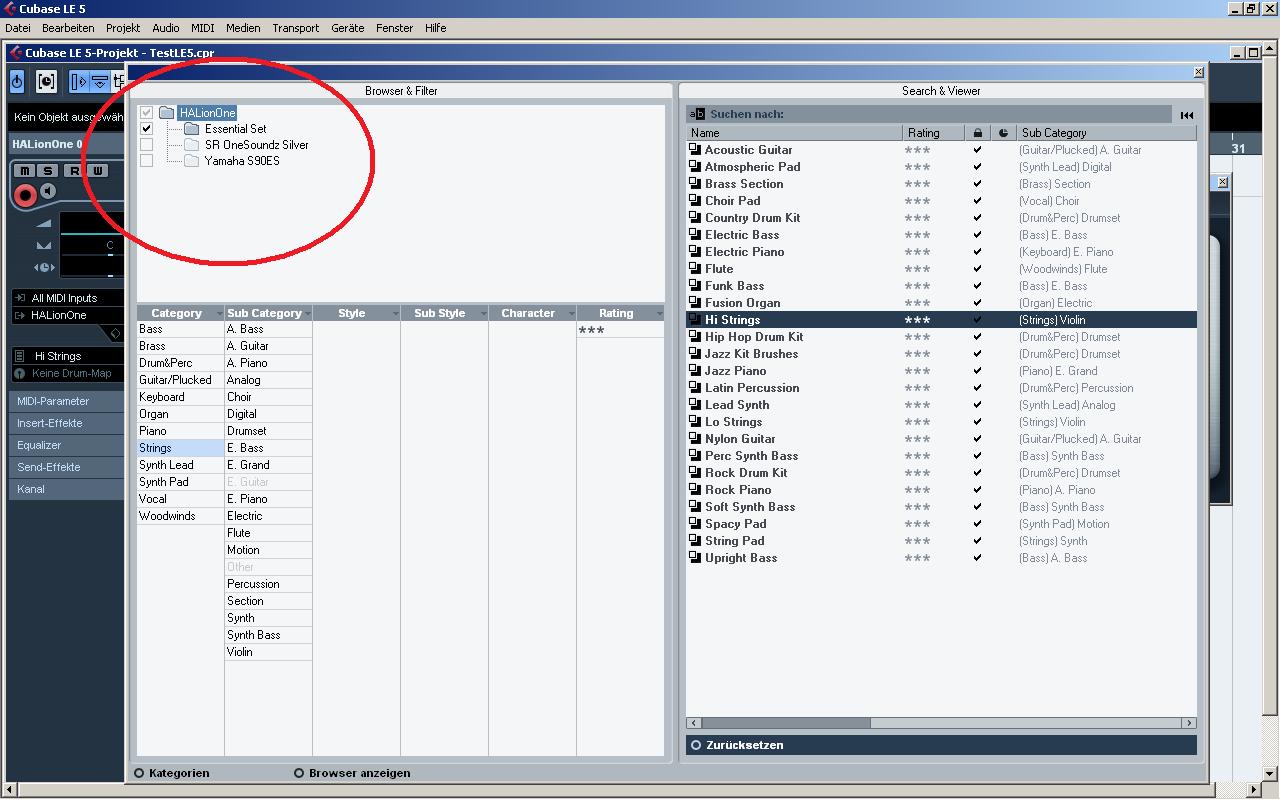Open the Character column dropdown arrow
Viewport: 1280px width, 800px height.
pyautogui.click(x=571, y=314)
